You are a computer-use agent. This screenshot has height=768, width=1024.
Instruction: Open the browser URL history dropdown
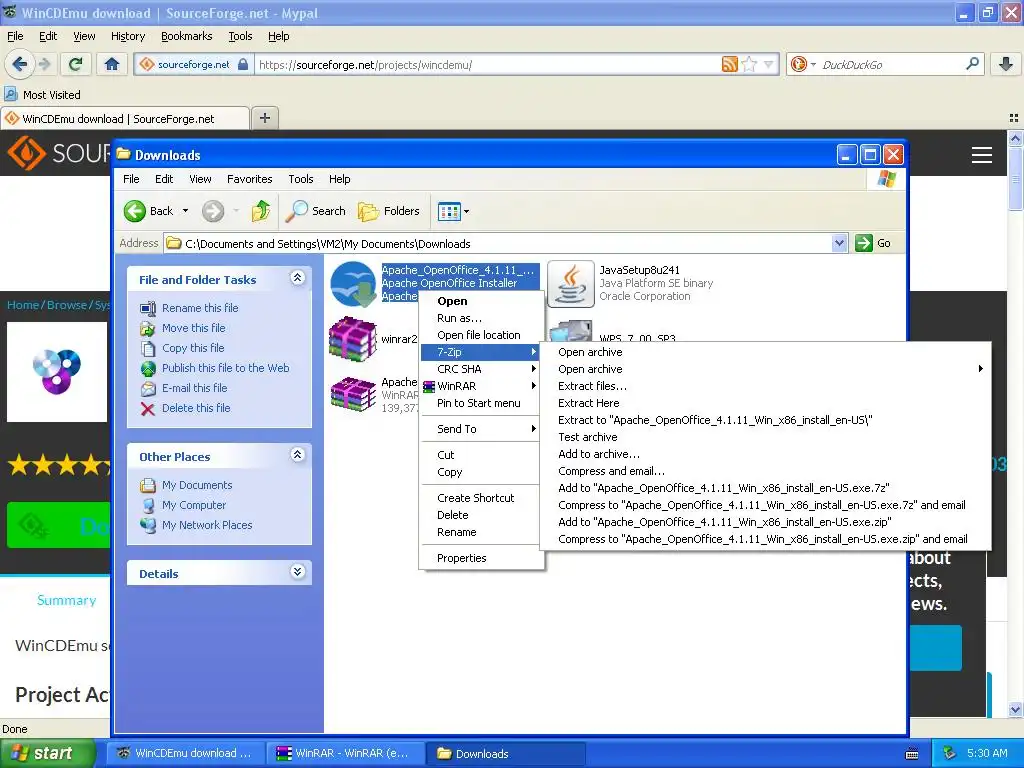(x=769, y=64)
